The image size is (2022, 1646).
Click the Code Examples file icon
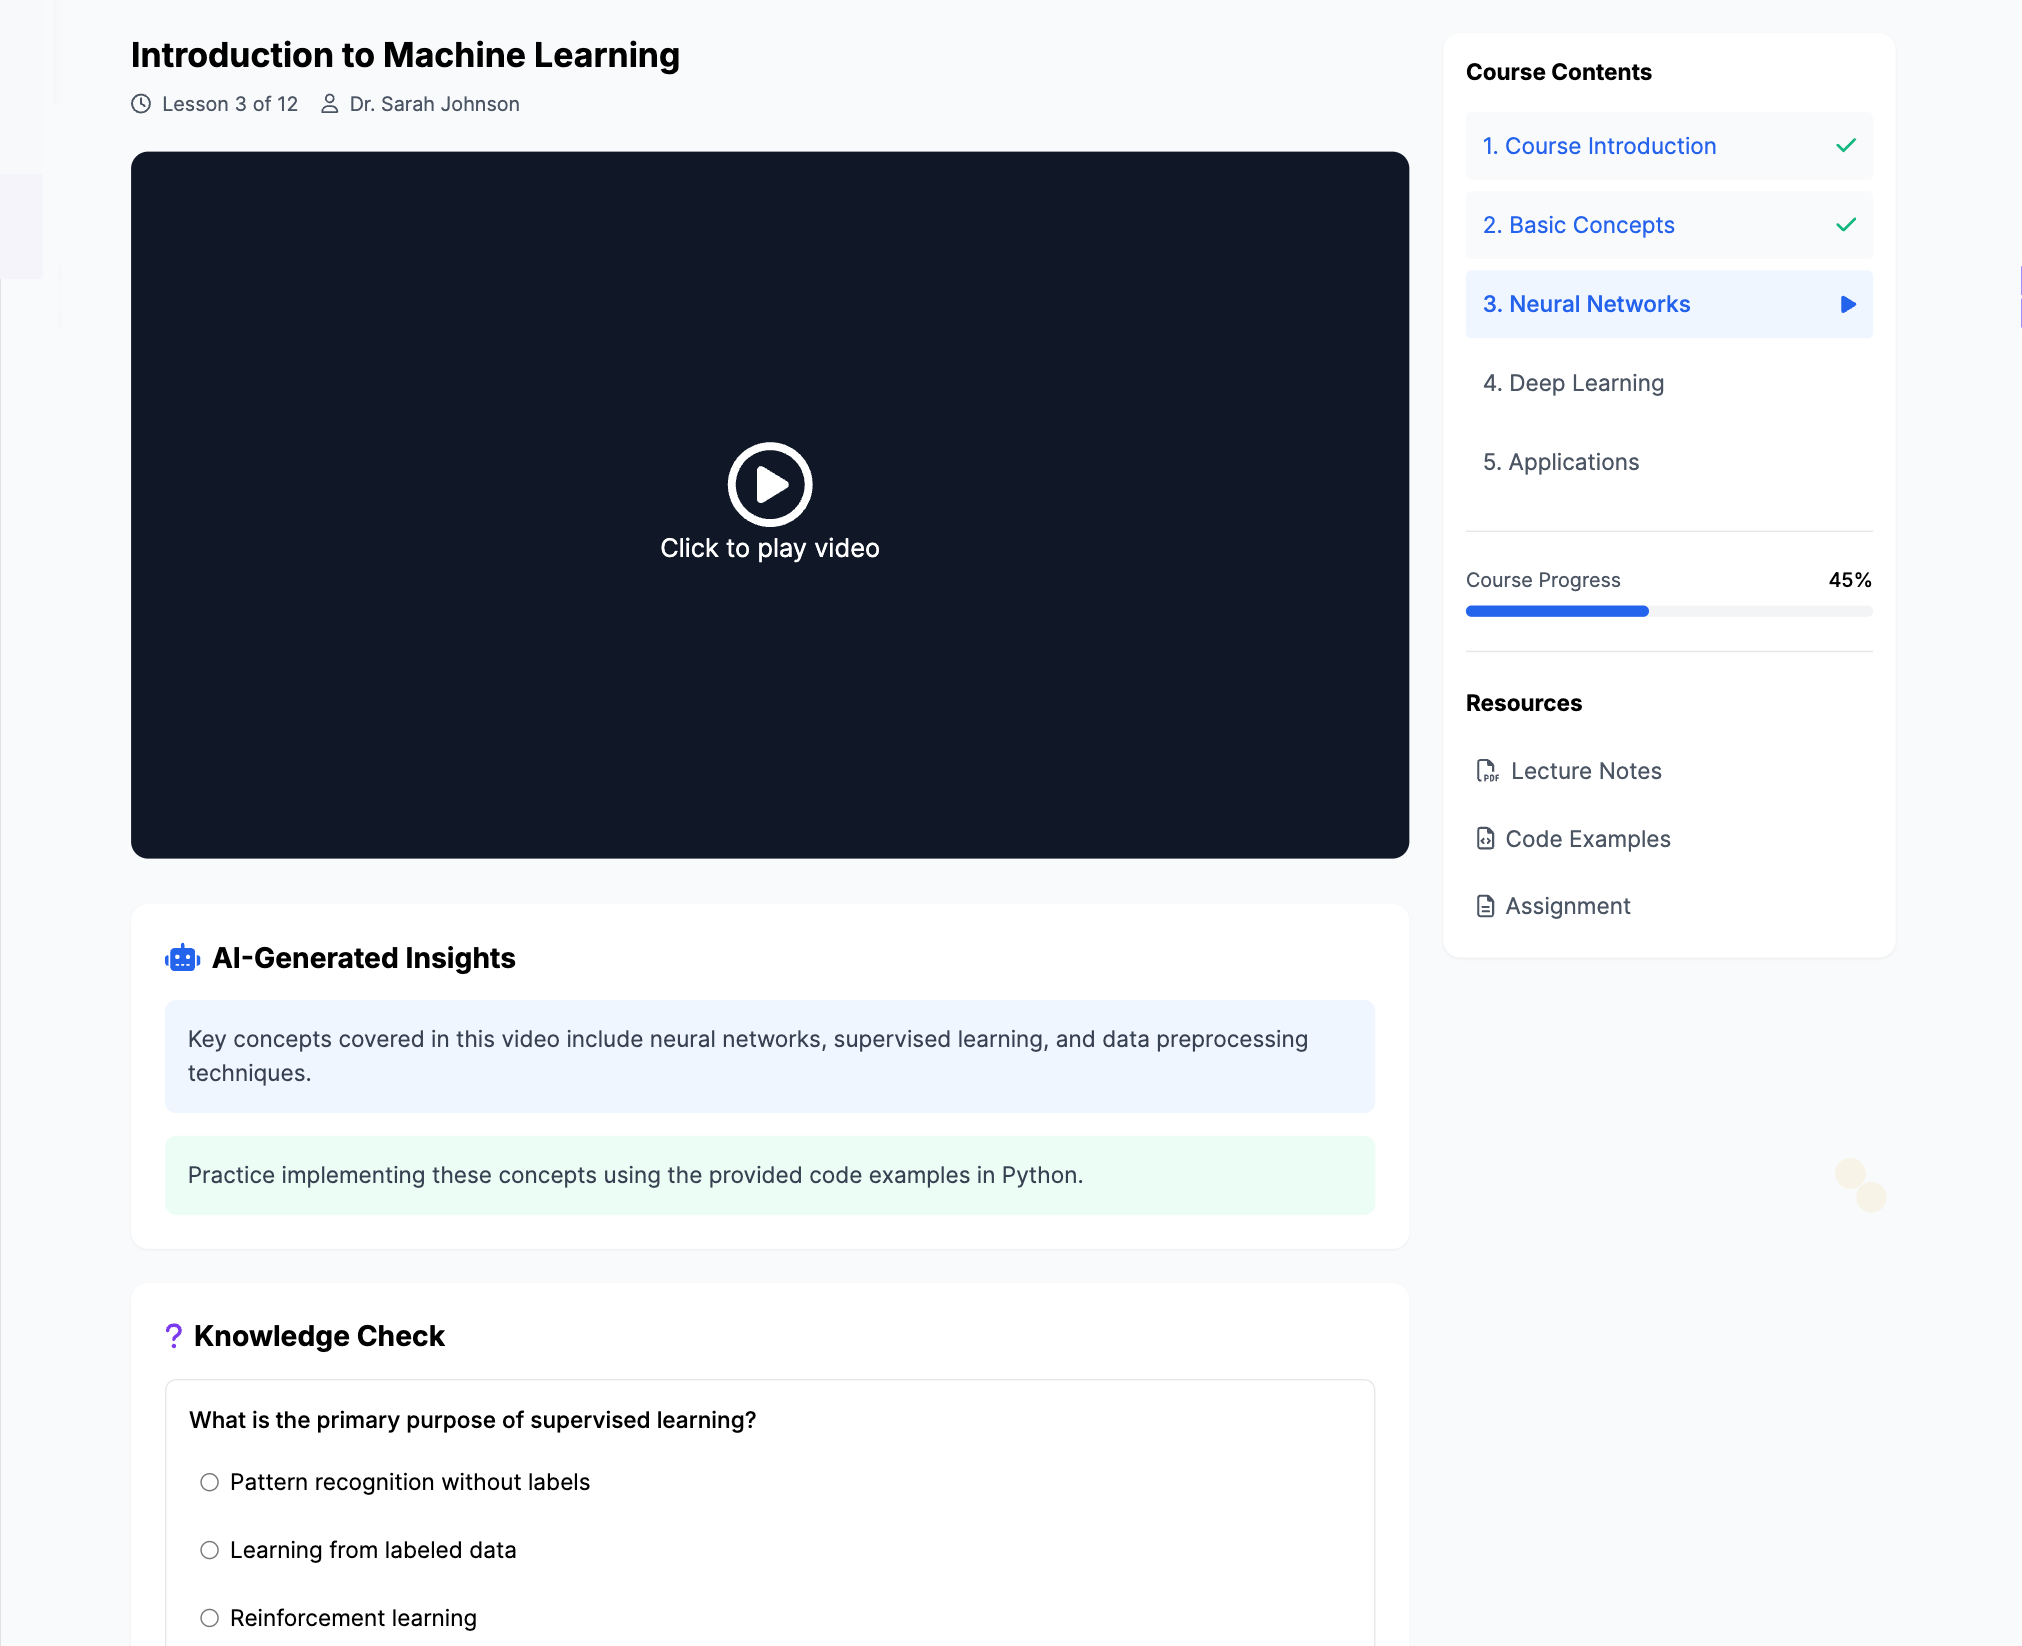coord(1486,839)
